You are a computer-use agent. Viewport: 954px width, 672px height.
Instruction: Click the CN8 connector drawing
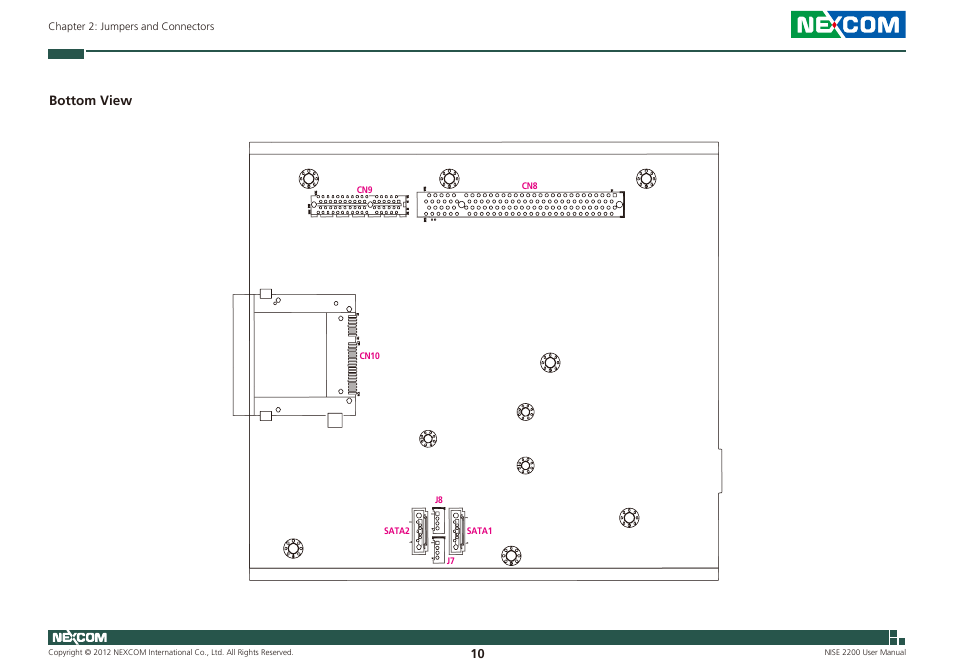tap(521, 204)
